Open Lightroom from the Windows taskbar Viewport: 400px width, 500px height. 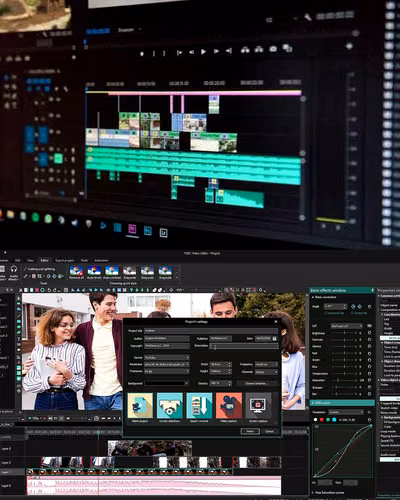(163, 232)
